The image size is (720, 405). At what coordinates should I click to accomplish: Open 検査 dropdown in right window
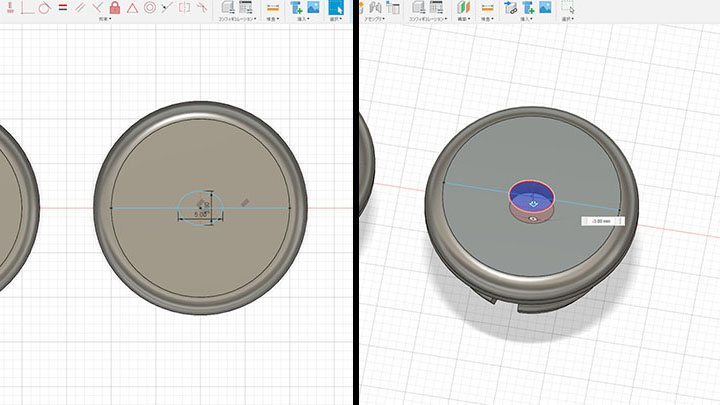click(x=487, y=19)
